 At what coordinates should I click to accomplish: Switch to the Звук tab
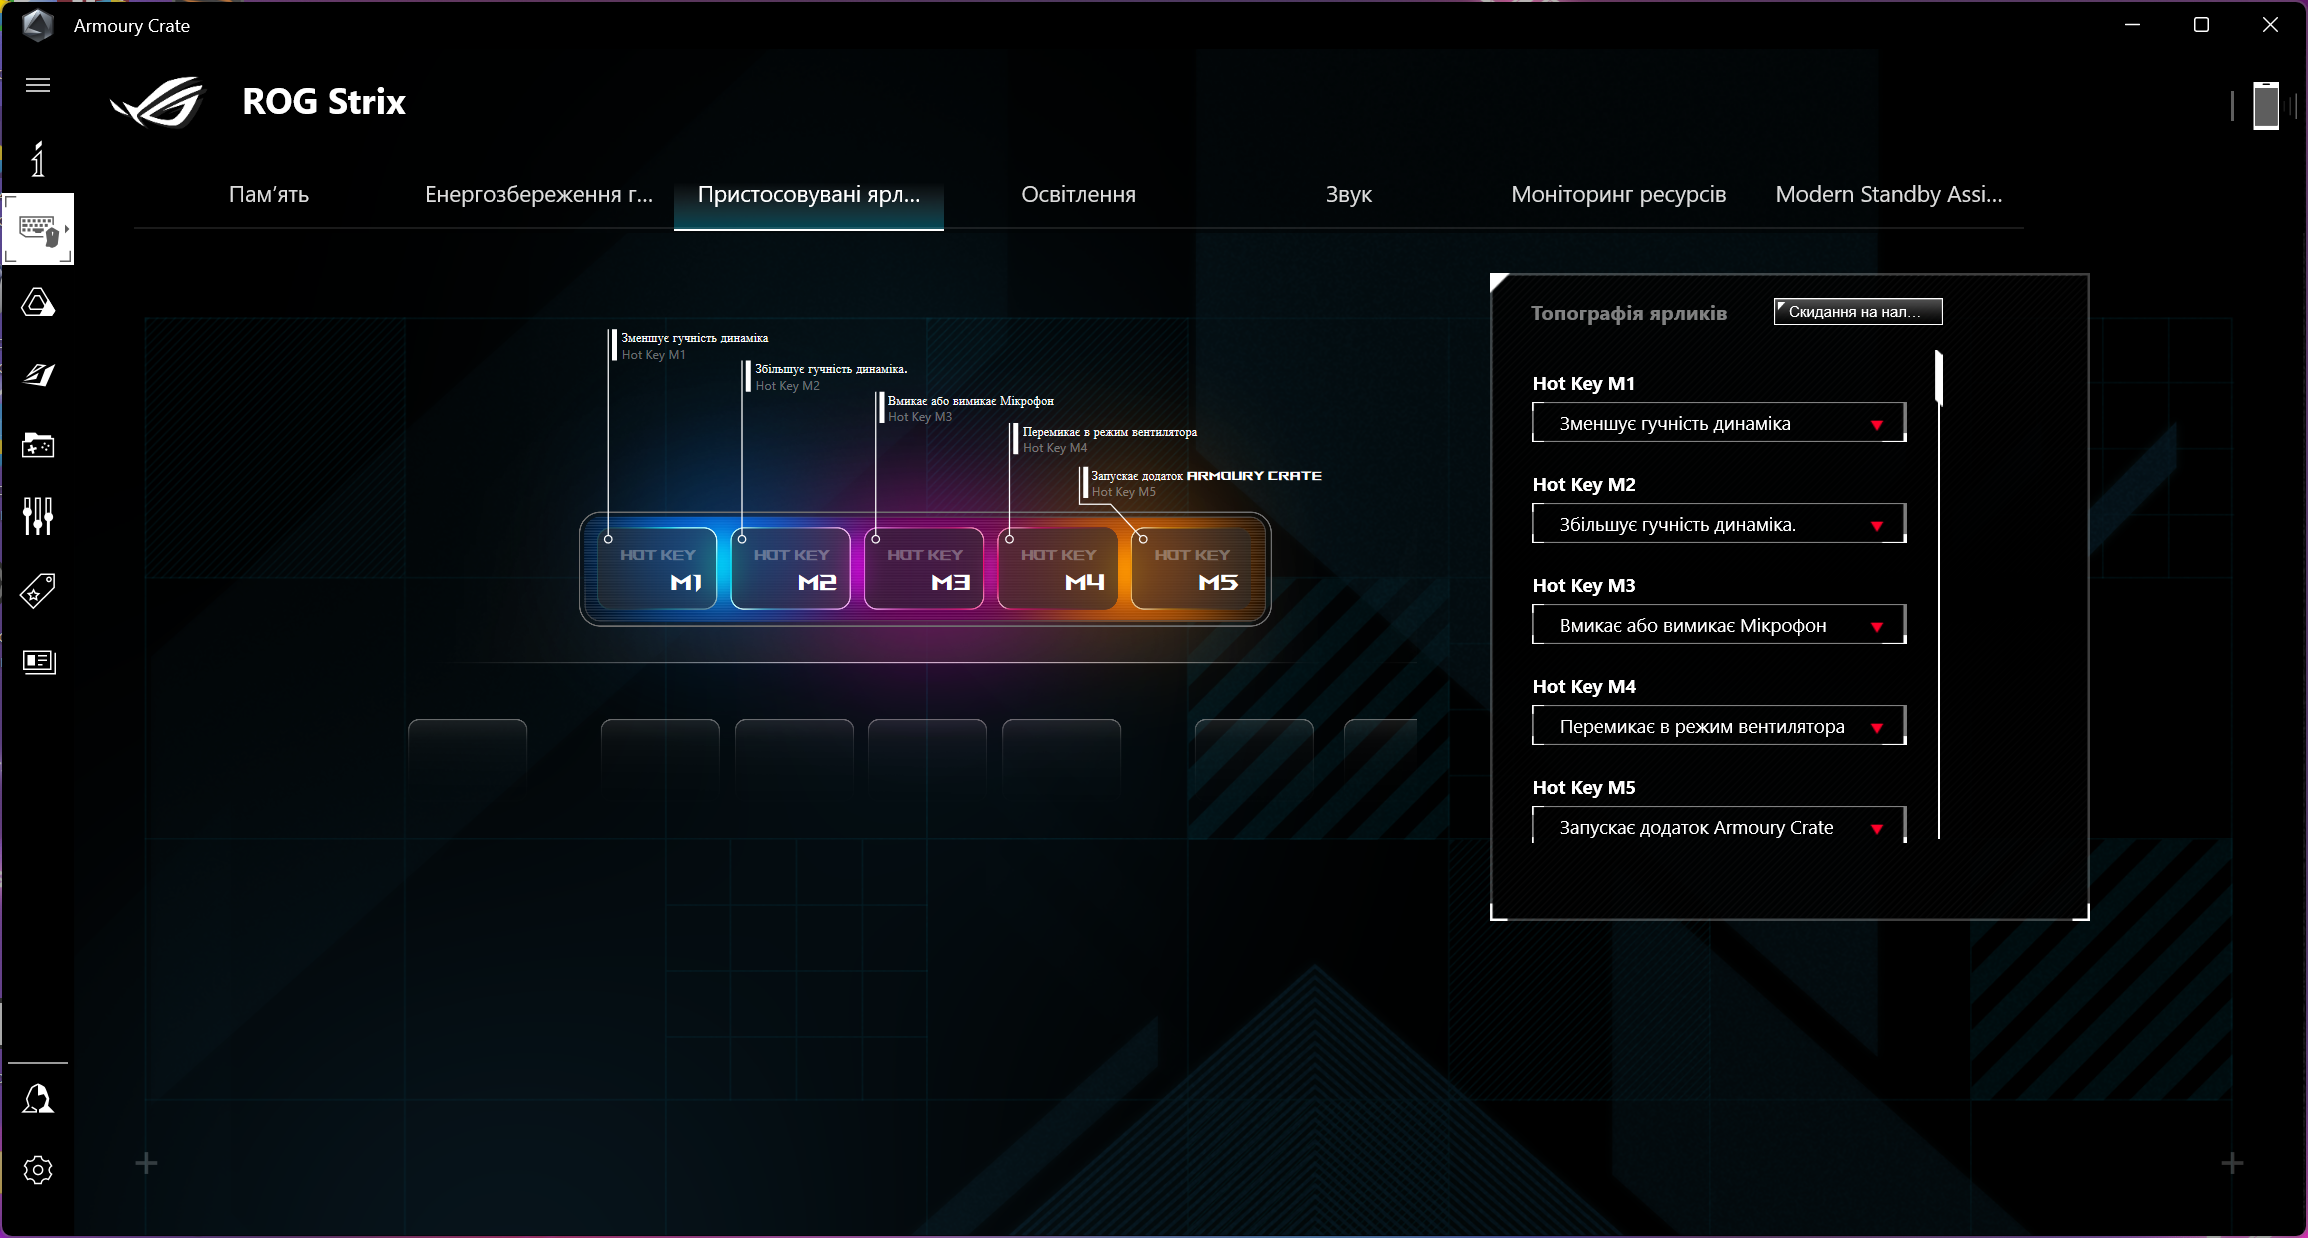pos(1348,195)
